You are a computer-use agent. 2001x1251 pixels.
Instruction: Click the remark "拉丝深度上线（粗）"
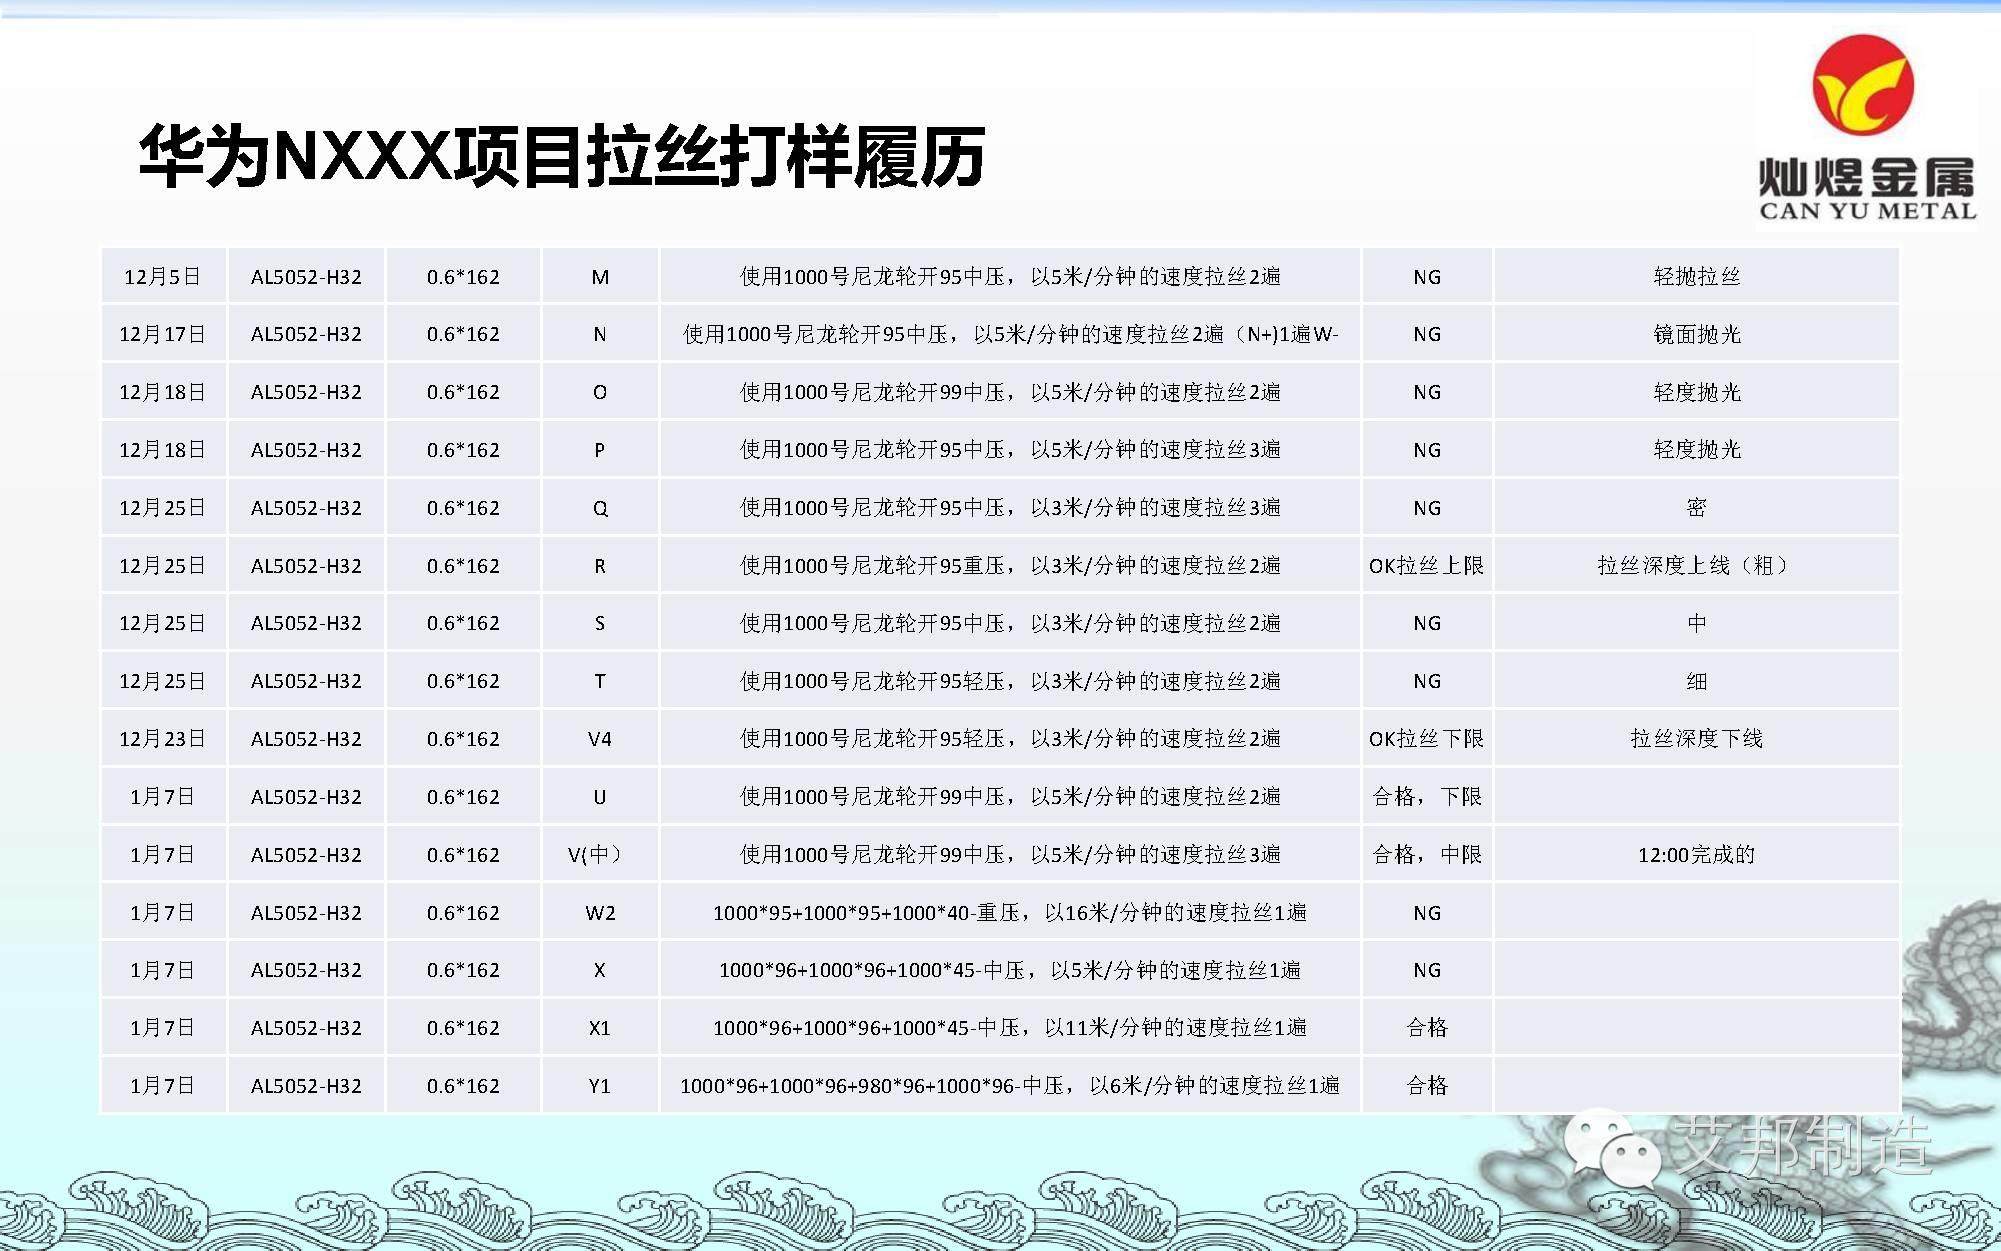tap(1692, 566)
